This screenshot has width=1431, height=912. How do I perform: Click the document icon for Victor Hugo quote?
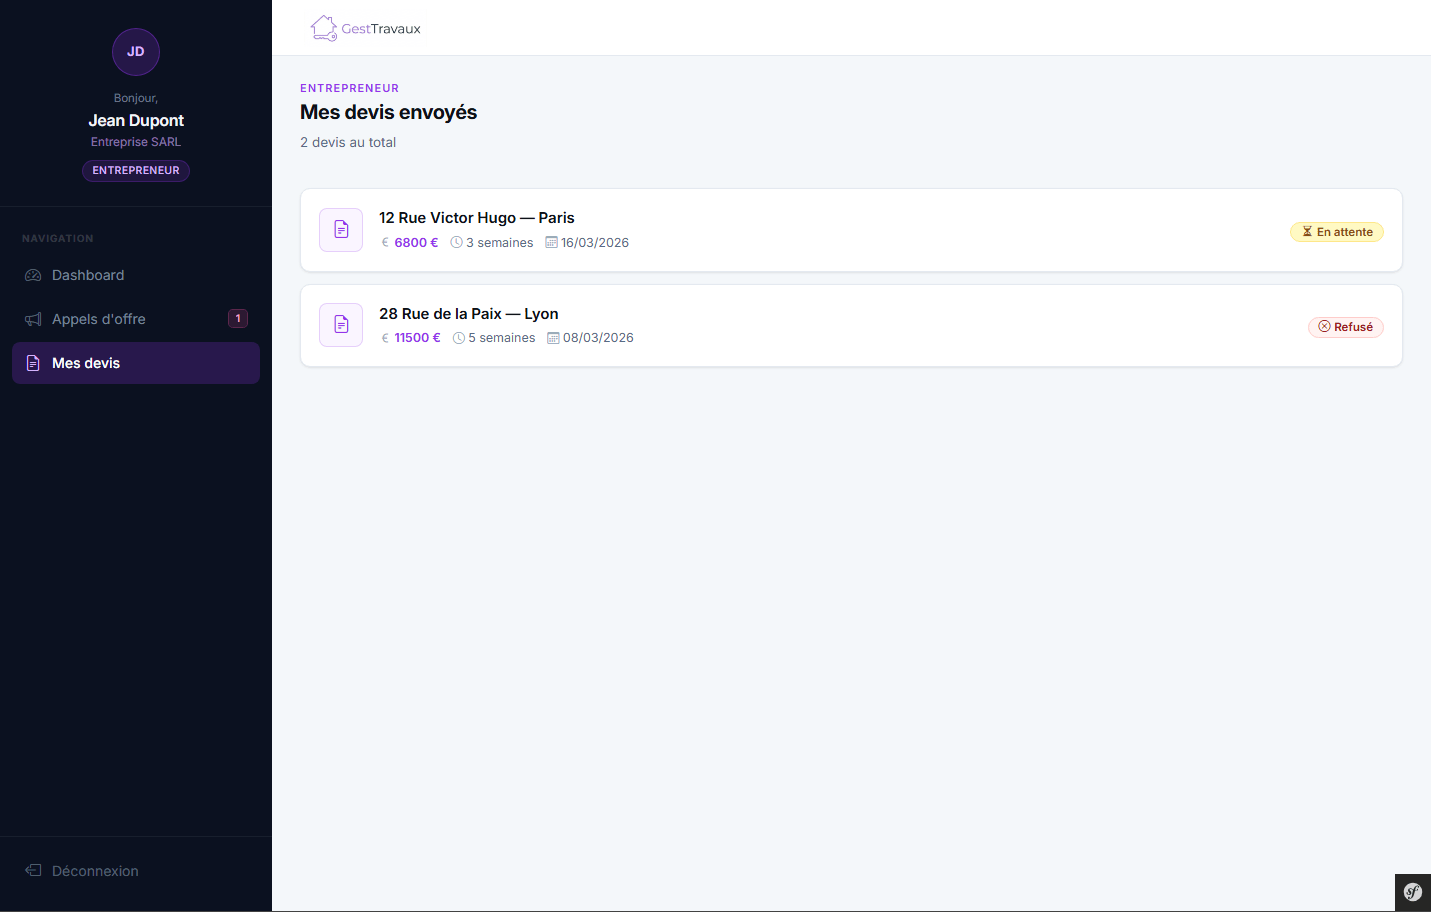pyautogui.click(x=341, y=230)
